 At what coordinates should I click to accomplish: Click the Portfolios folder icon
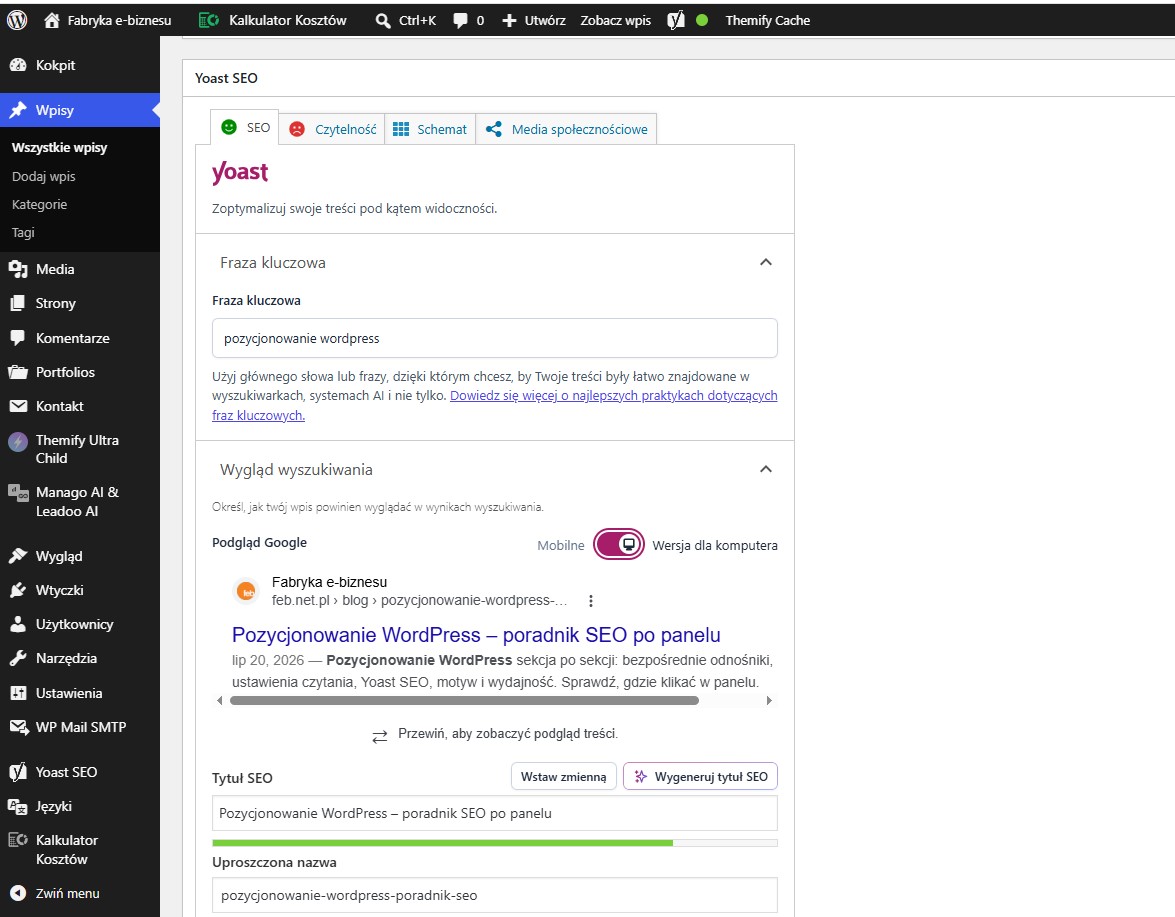18,372
